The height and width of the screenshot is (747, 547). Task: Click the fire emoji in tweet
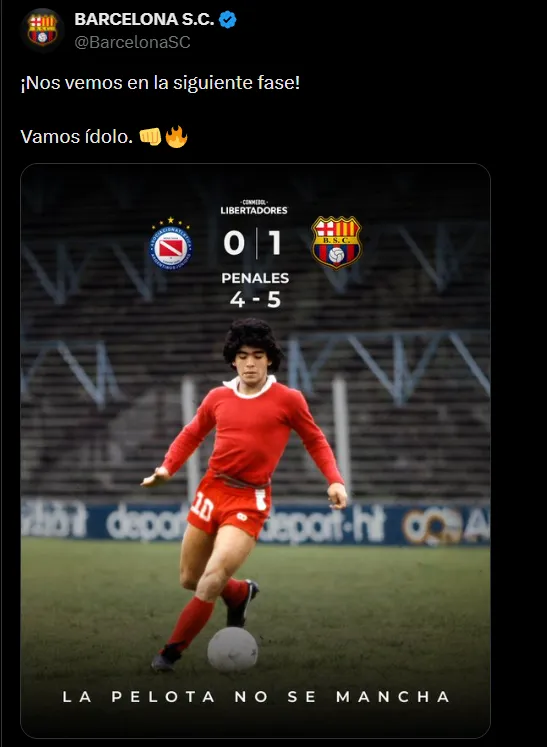176,137
